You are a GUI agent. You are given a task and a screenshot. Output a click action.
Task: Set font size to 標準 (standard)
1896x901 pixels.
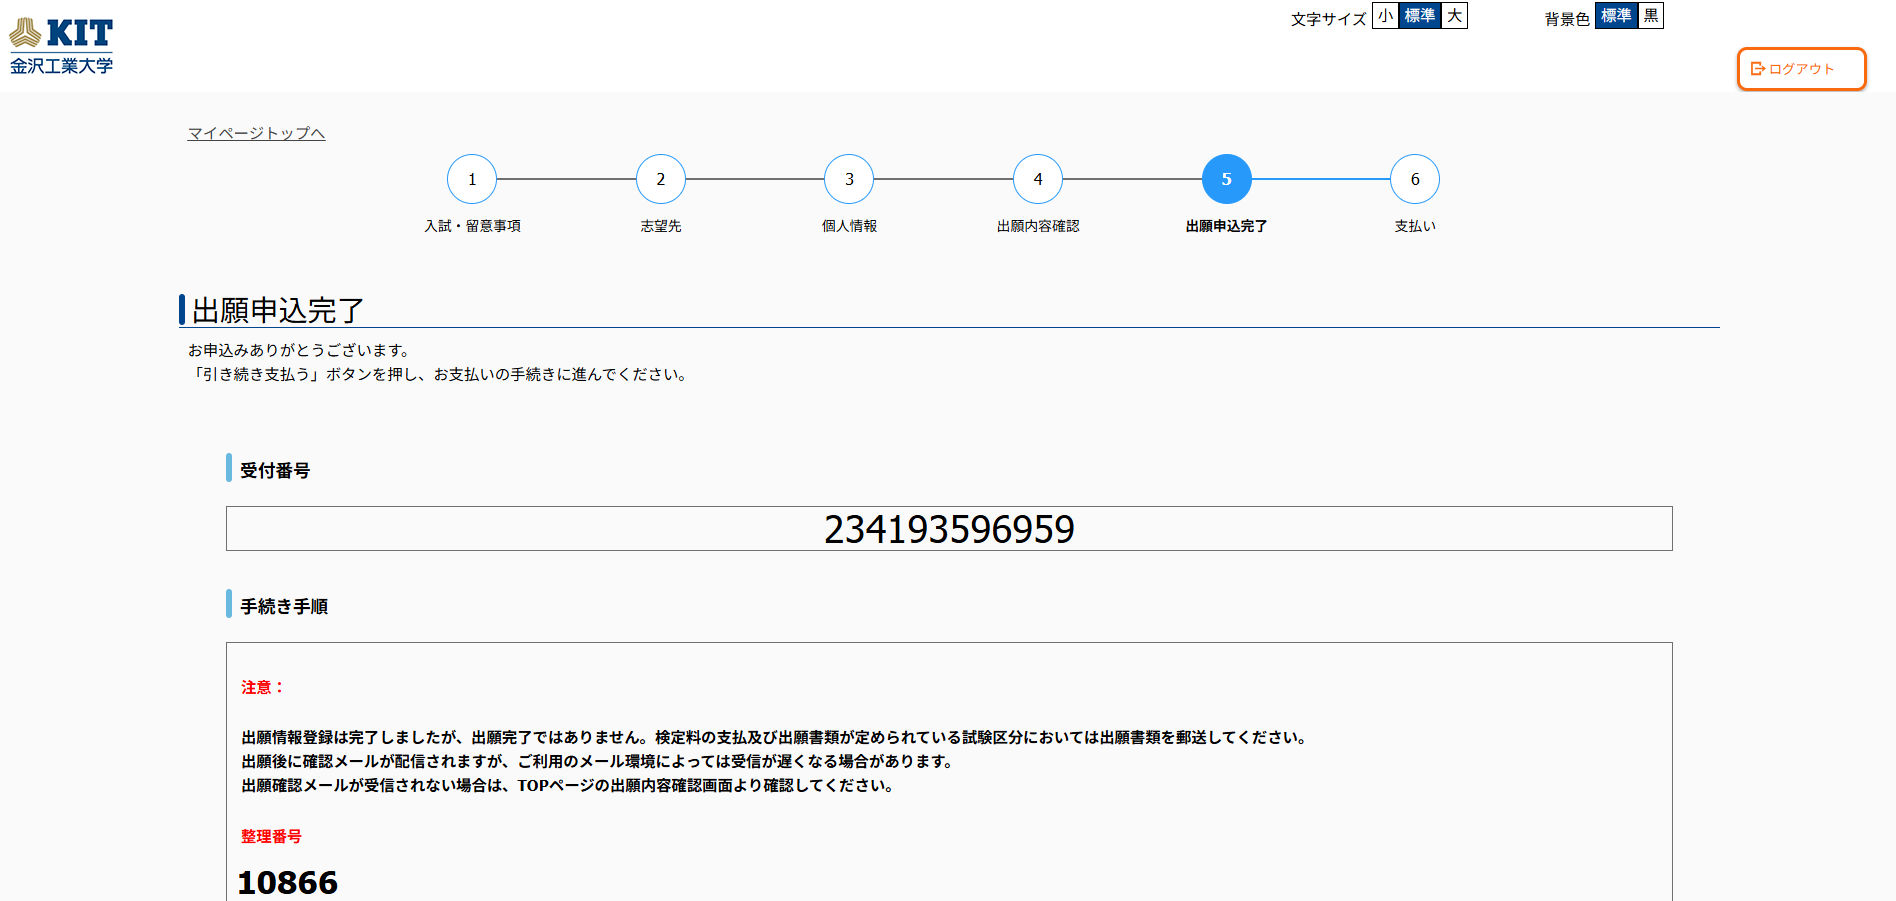click(1419, 16)
